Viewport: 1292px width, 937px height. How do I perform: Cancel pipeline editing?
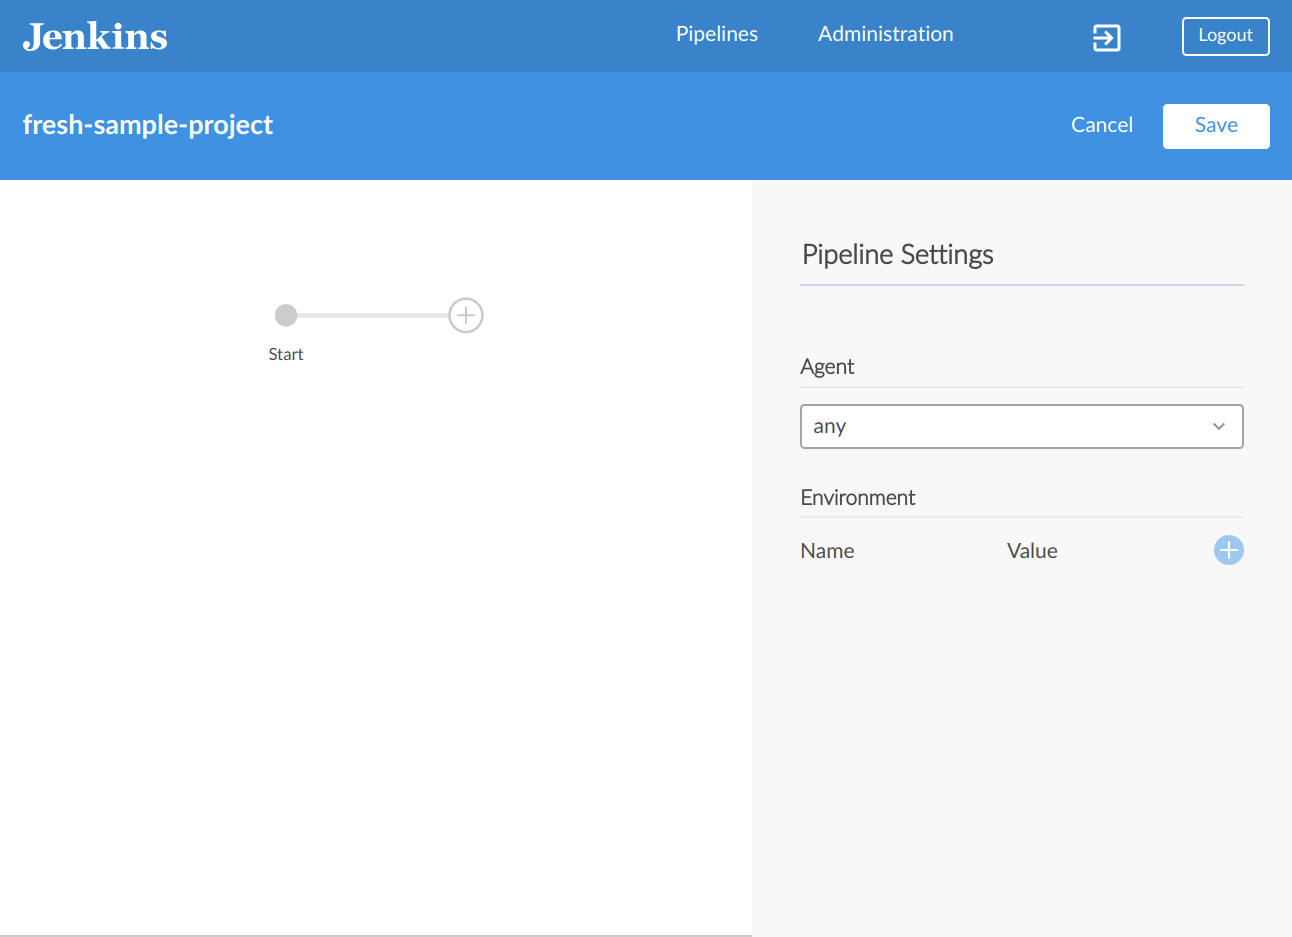point(1102,125)
